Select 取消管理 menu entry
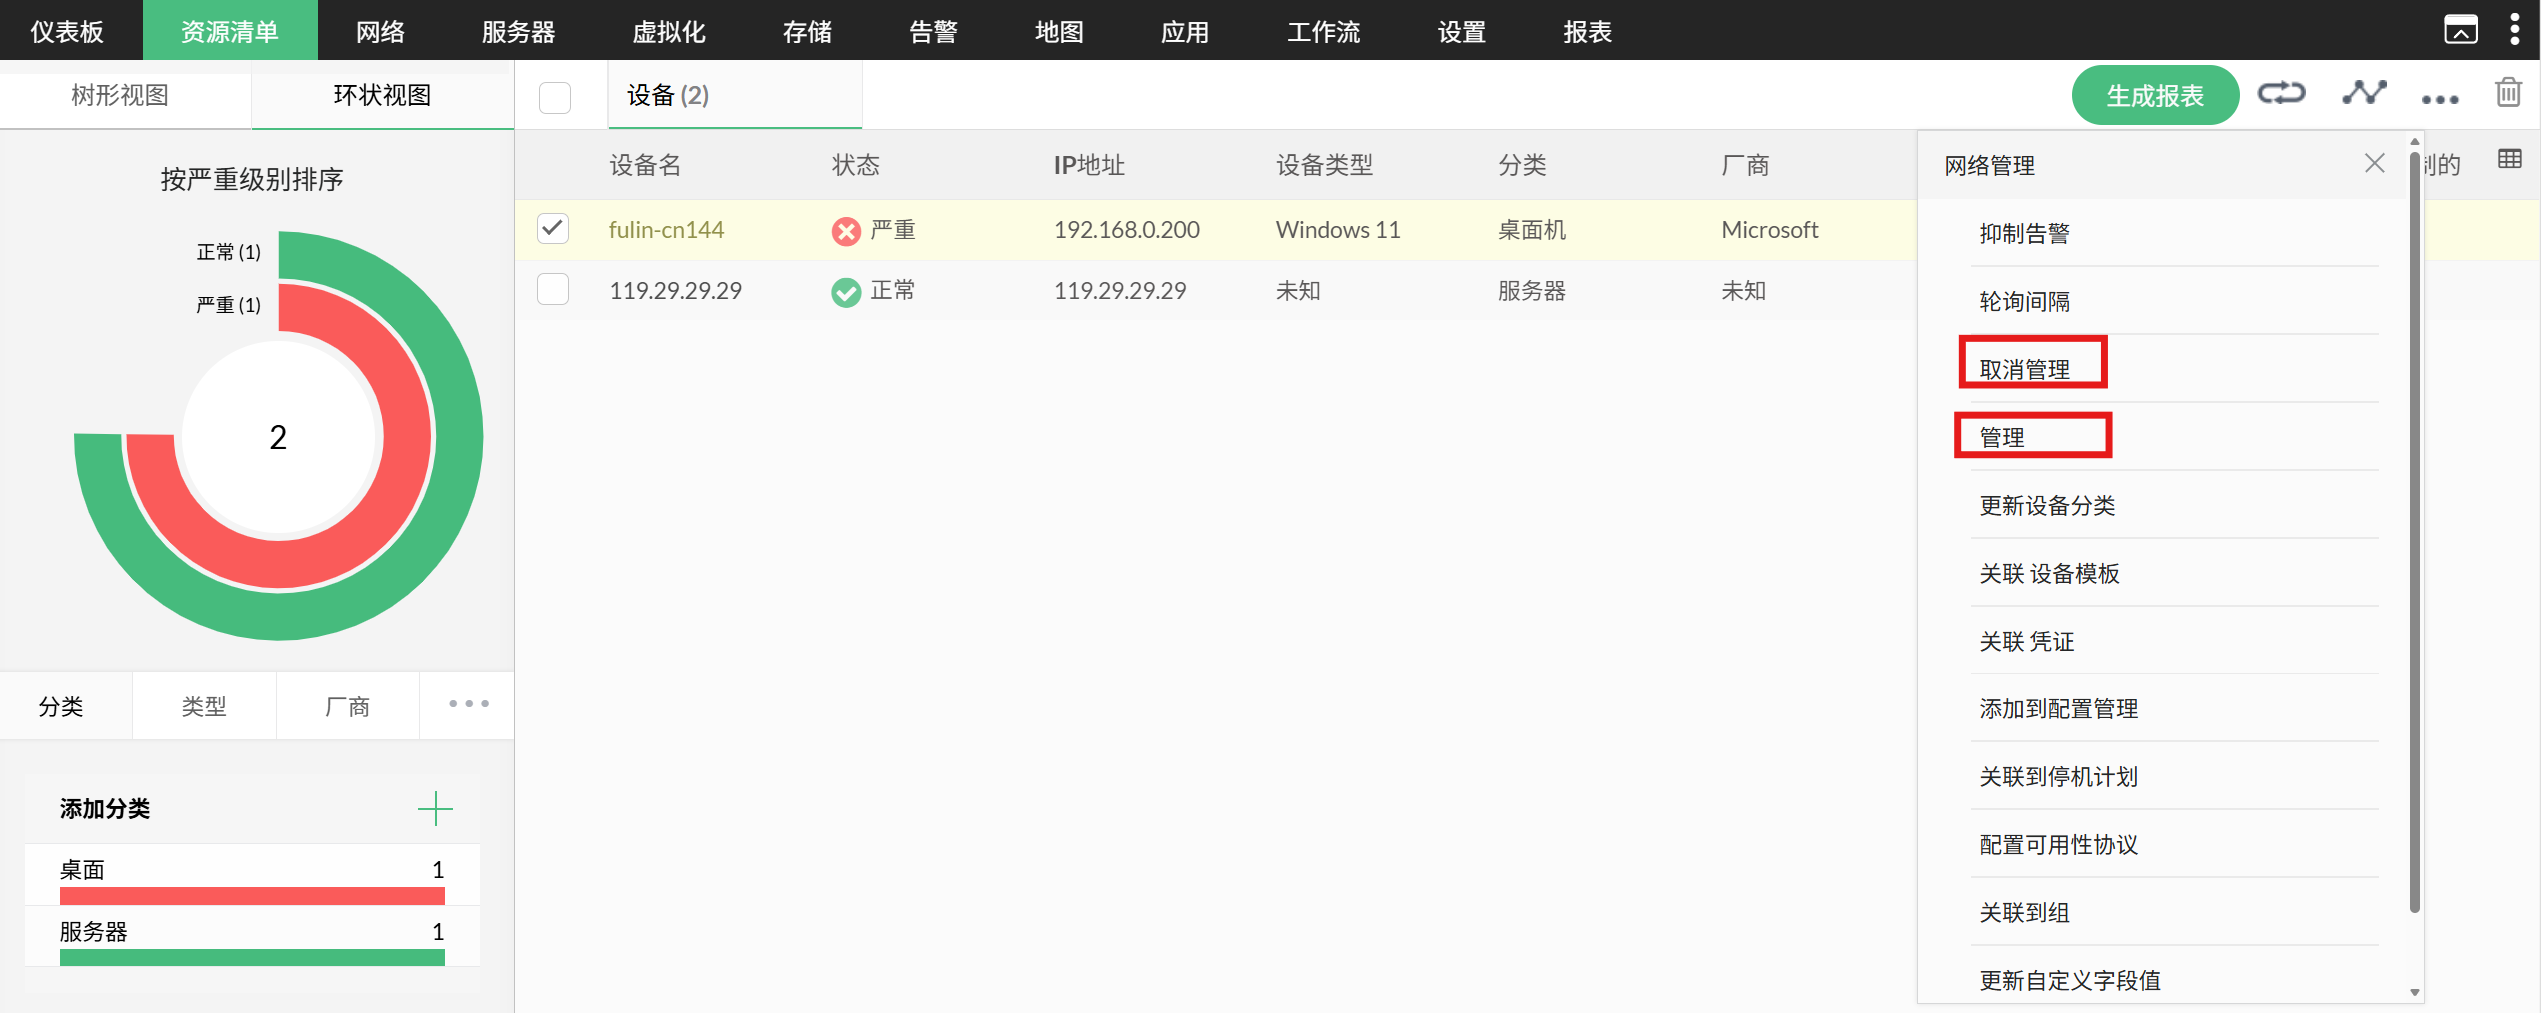Screen dimensions: 2542x1013 2174,369
